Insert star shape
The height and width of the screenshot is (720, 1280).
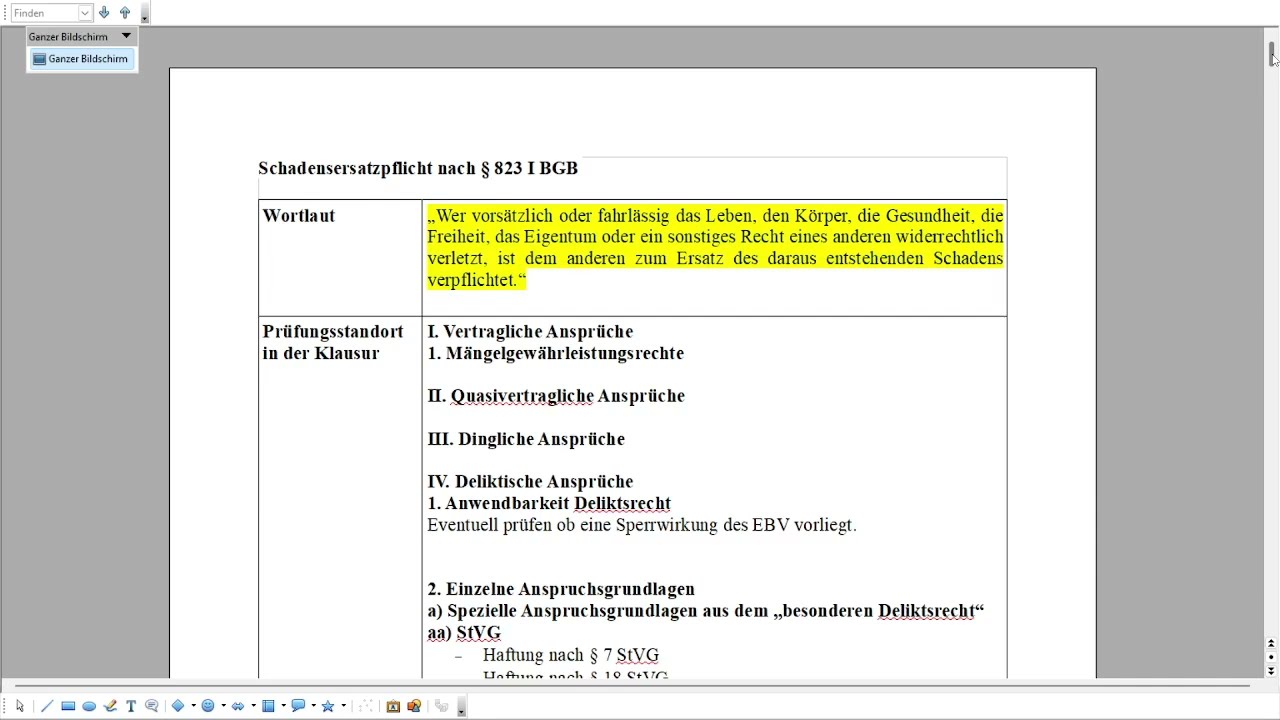[x=328, y=706]
